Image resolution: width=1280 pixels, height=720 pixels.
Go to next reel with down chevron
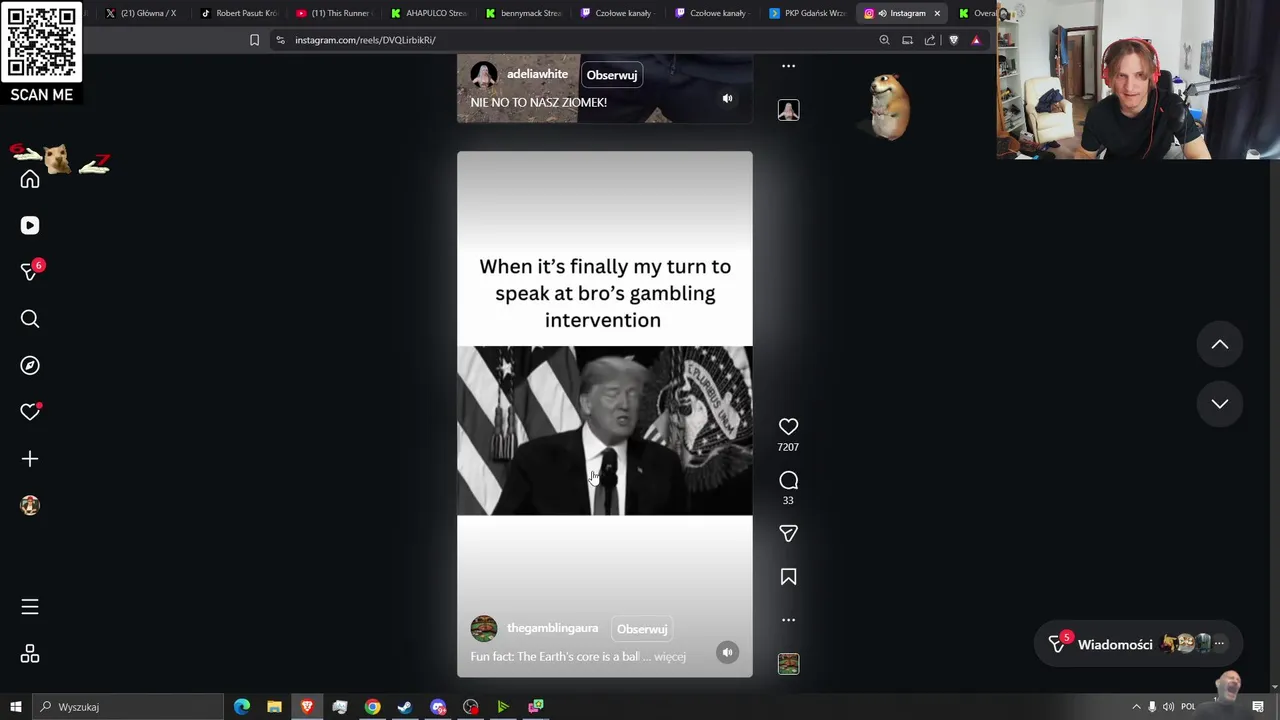[x=1220, y=404]
